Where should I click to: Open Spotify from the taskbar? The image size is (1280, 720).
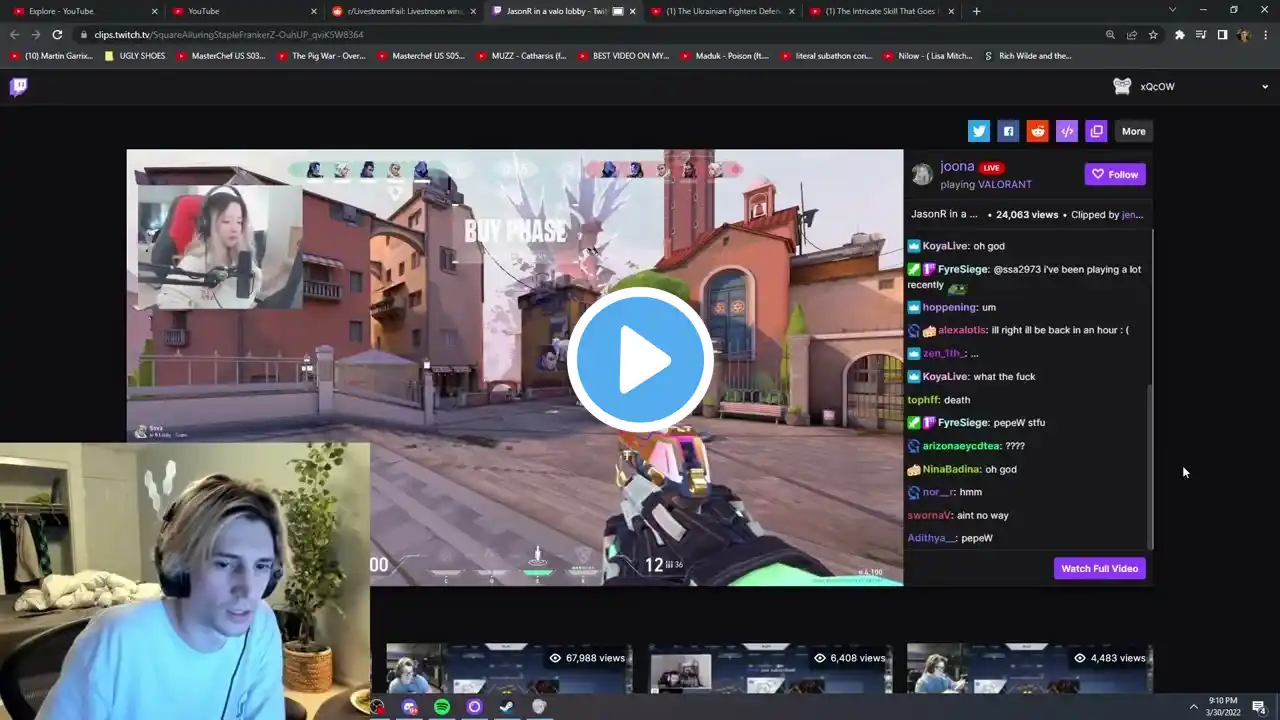click(442, 707)
